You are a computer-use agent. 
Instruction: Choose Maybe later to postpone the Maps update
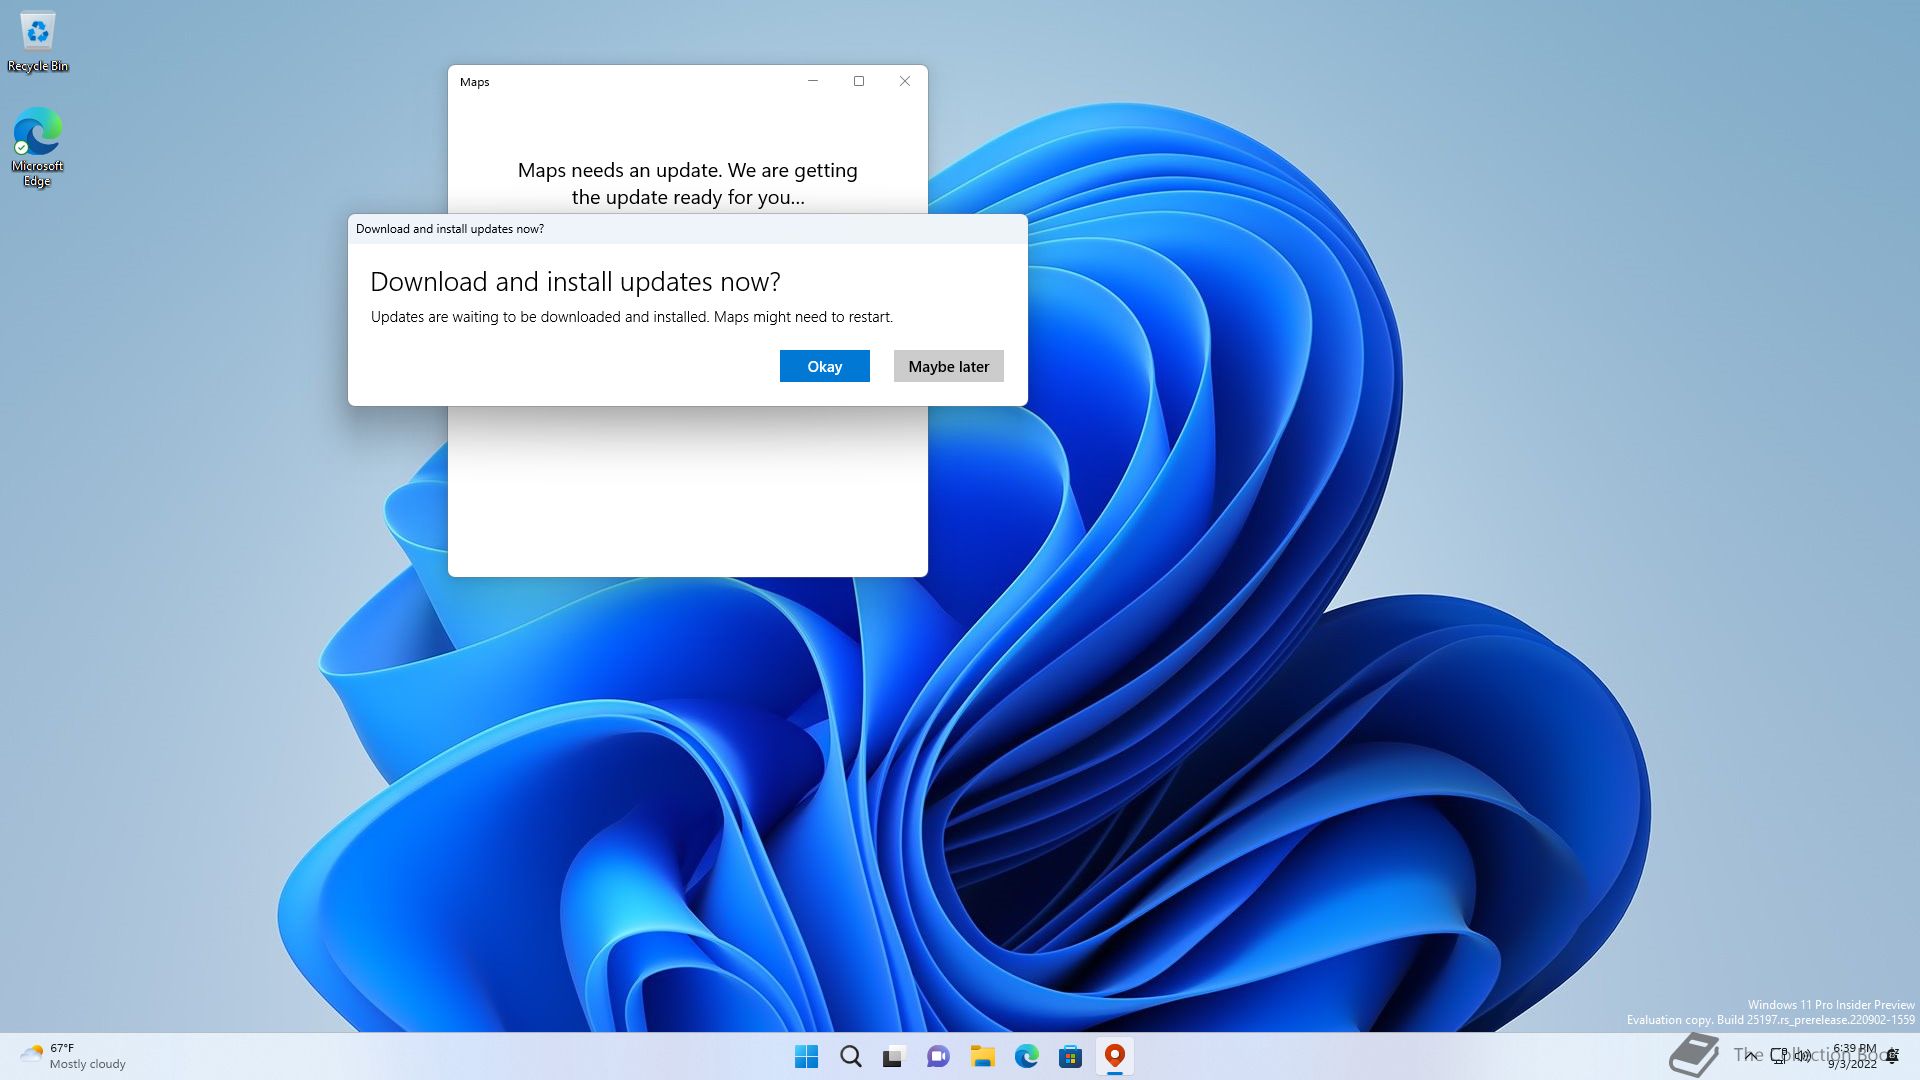(x=947, y=366)
